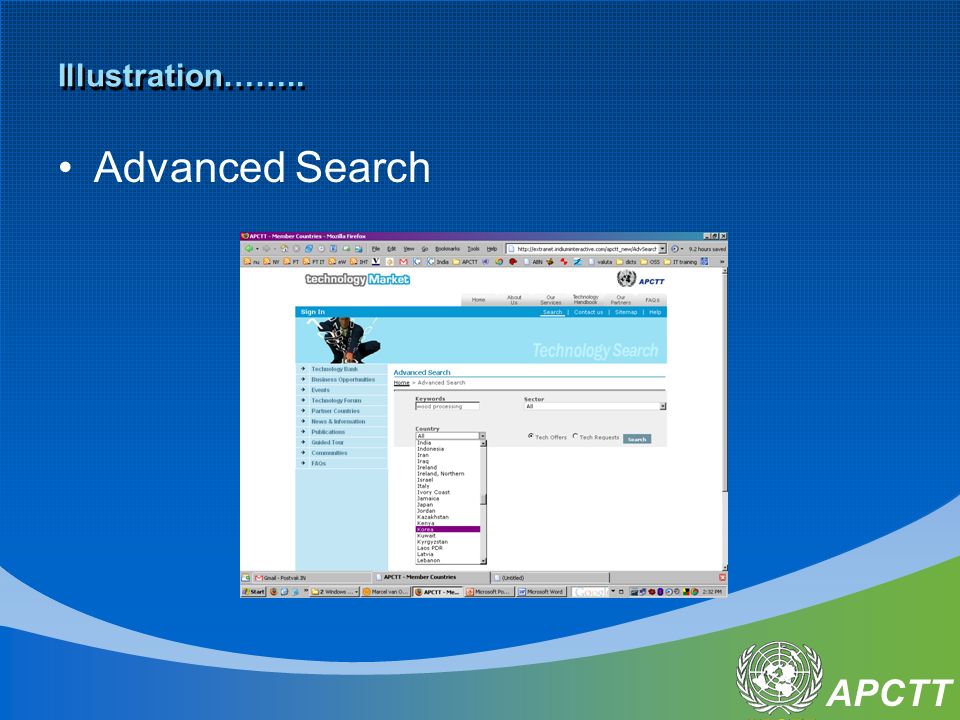
Task: Click the Firefox Home toolbar icon
Action: [x=284, y=249]
